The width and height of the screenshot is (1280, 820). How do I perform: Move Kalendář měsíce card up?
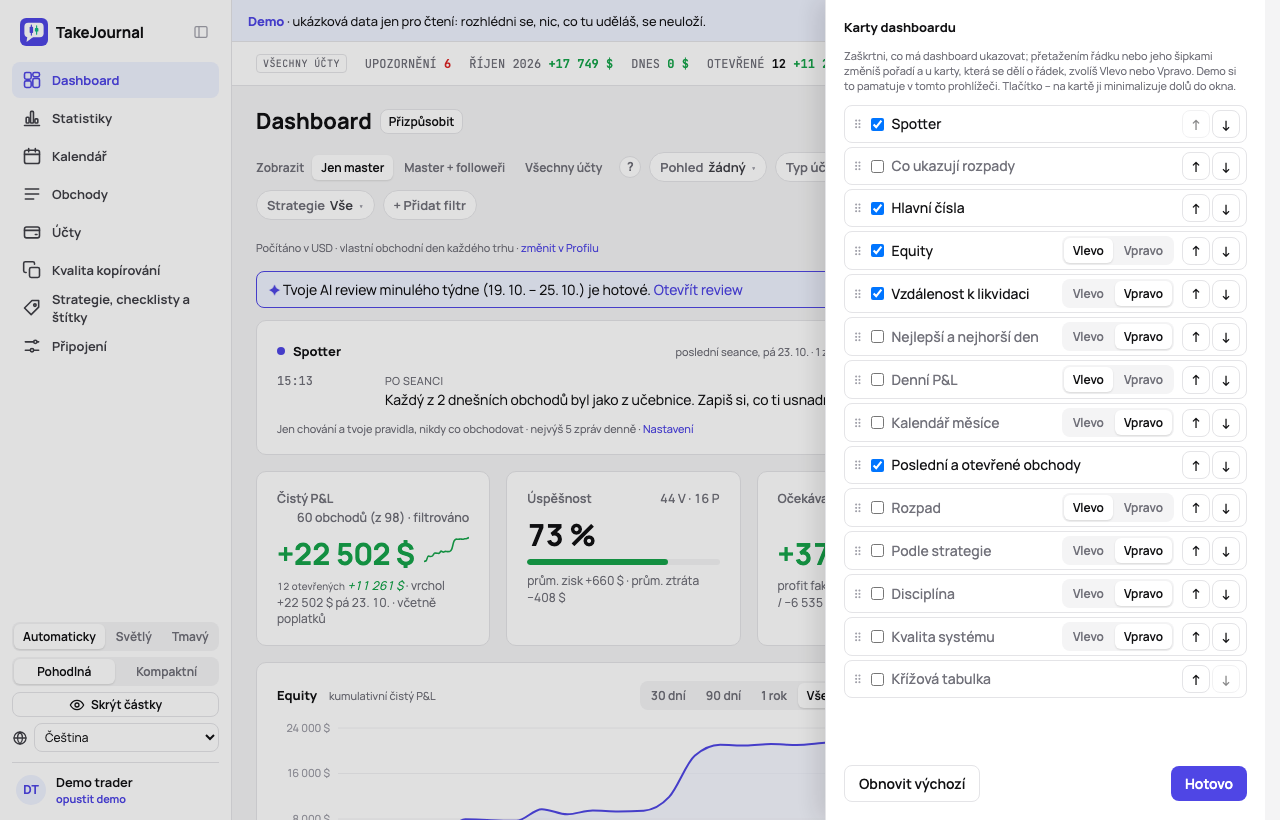(x=1195, y=423)
